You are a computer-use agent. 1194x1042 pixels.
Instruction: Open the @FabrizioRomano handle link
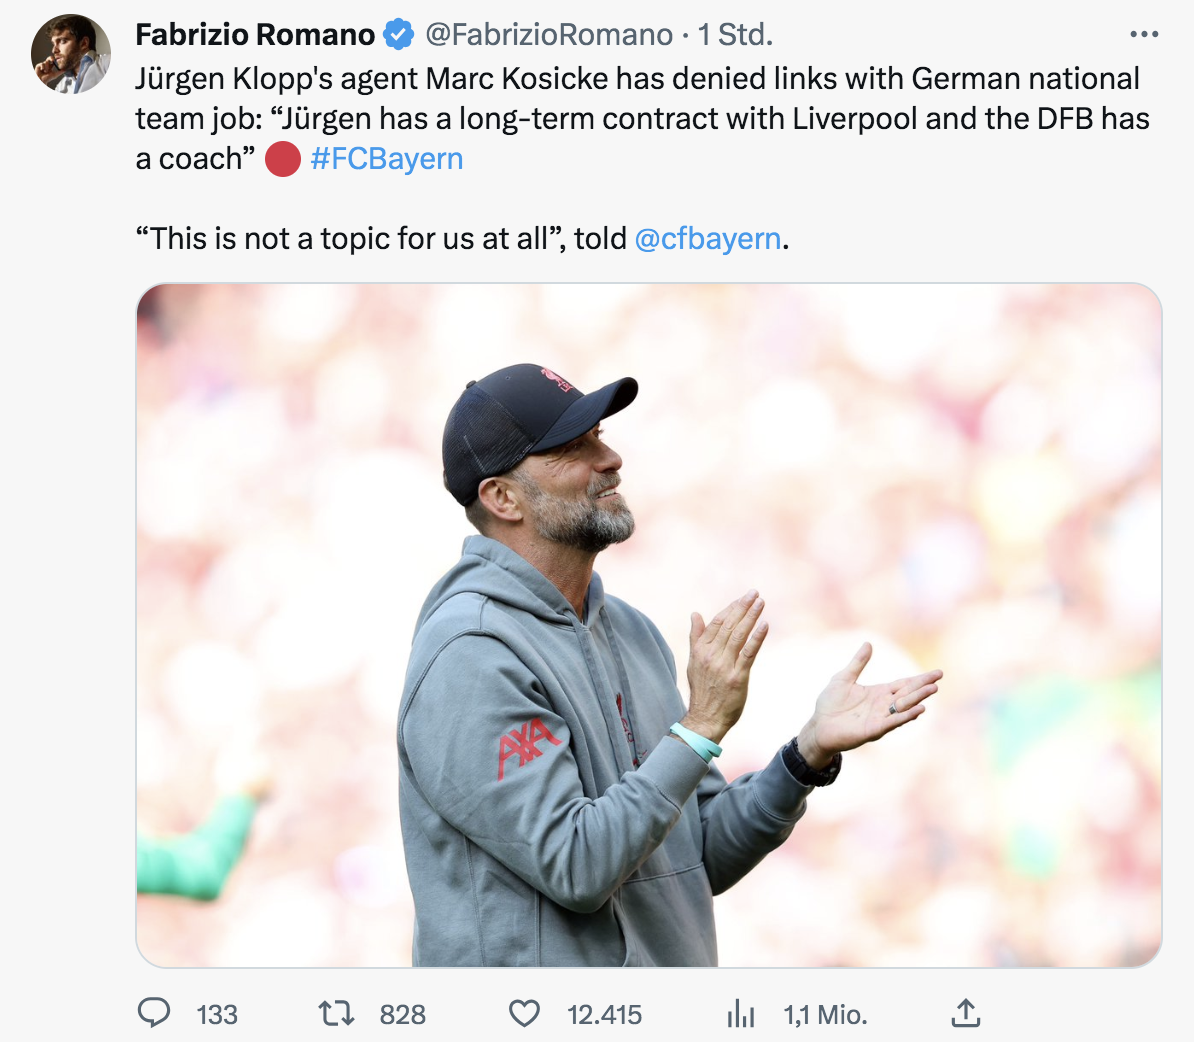point(549,35)
